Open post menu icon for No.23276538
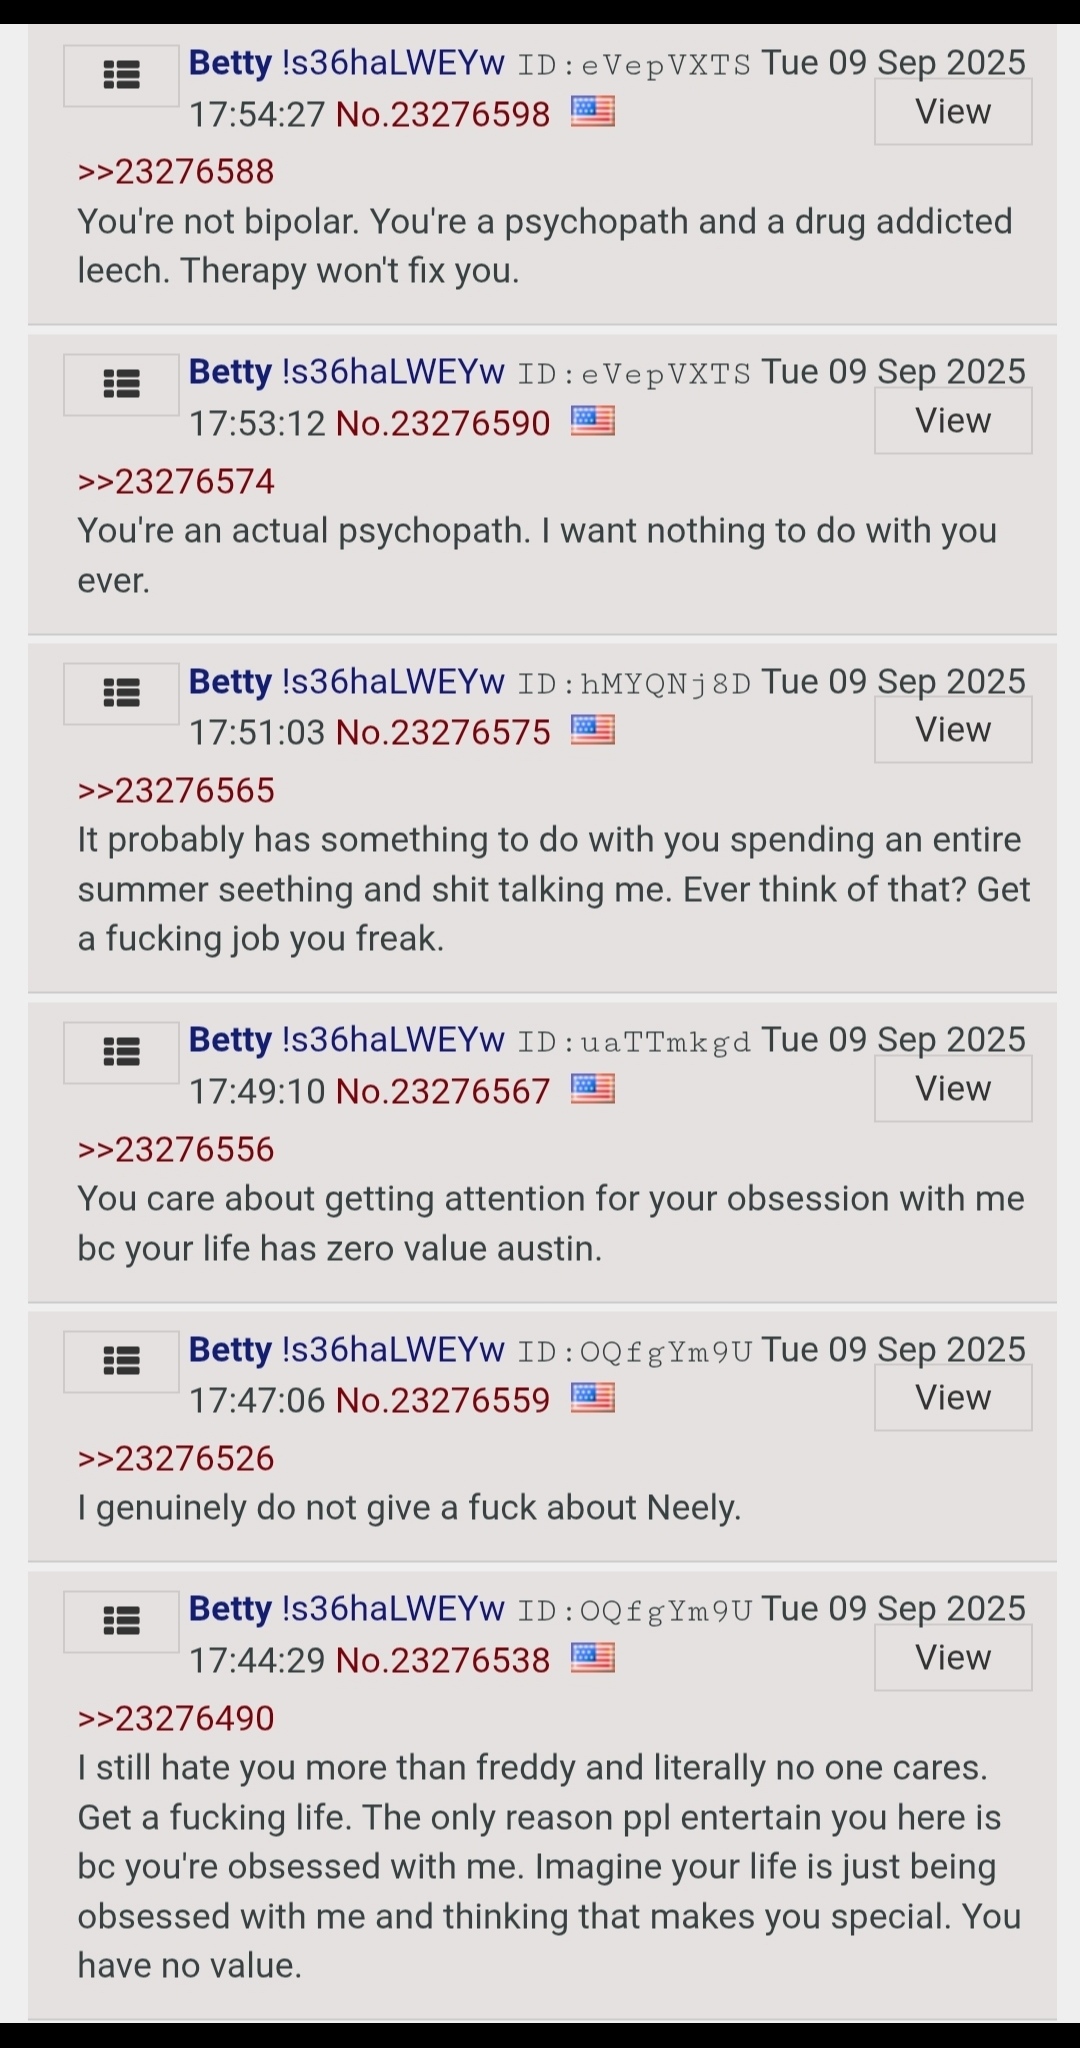Viewport: 1080px width, 2048px height. tap(121, 1621)
